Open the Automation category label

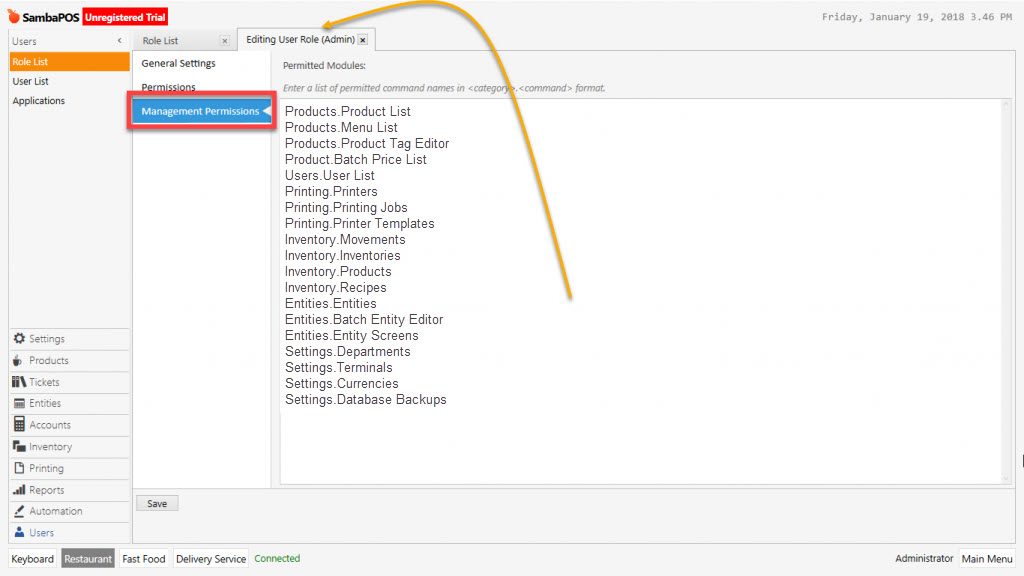[56, 511]
